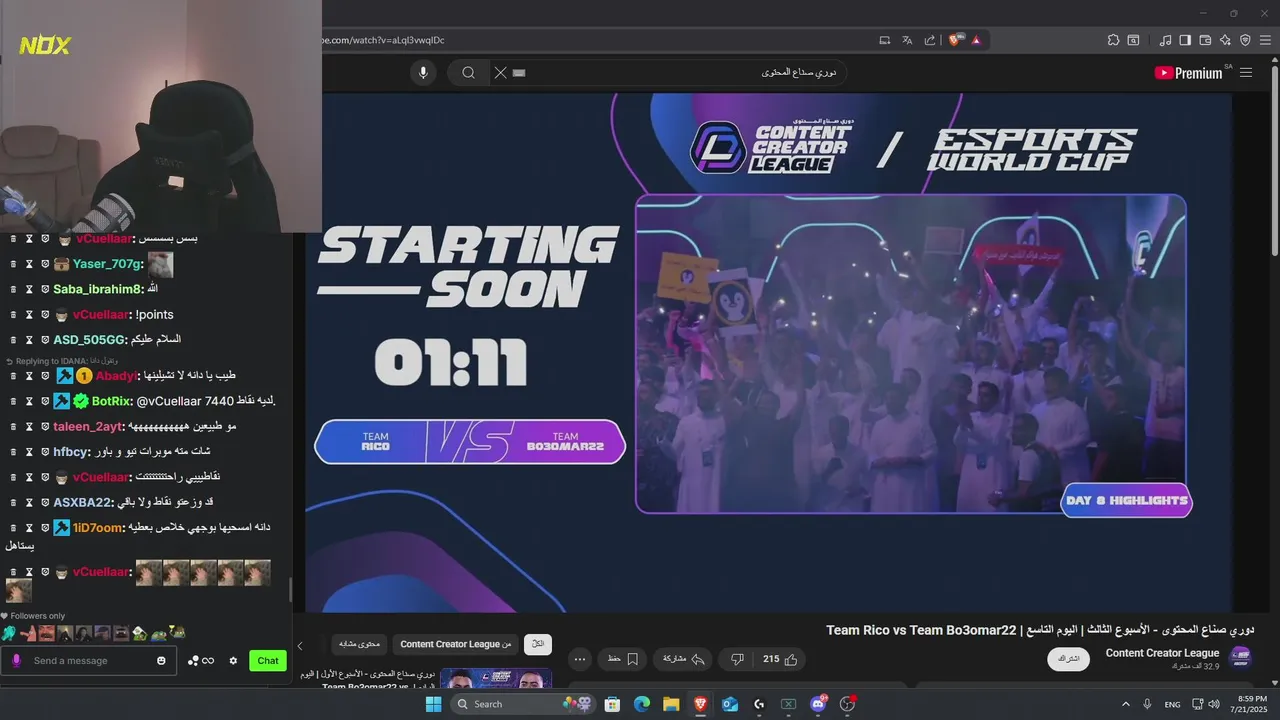Select the من Content Creator League chip
This screenshot has height=720, width=1280.
click(x=456, y=645)
